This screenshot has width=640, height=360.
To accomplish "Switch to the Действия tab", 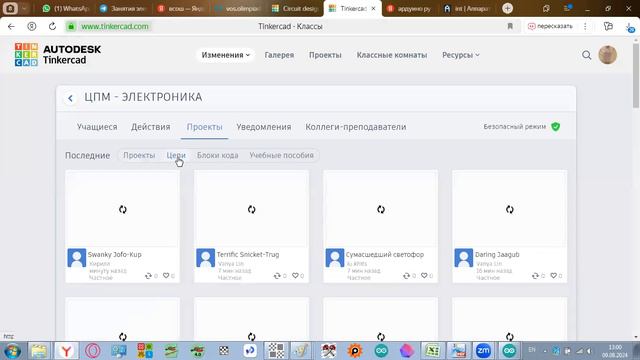I will tap(151, 127).
